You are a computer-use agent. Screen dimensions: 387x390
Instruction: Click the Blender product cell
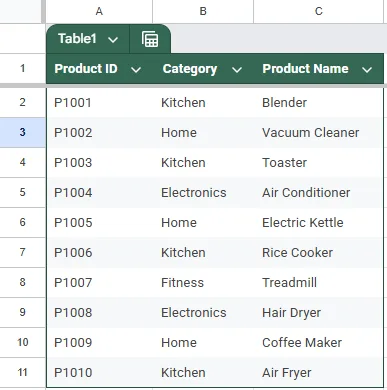(x=319, y=102)
